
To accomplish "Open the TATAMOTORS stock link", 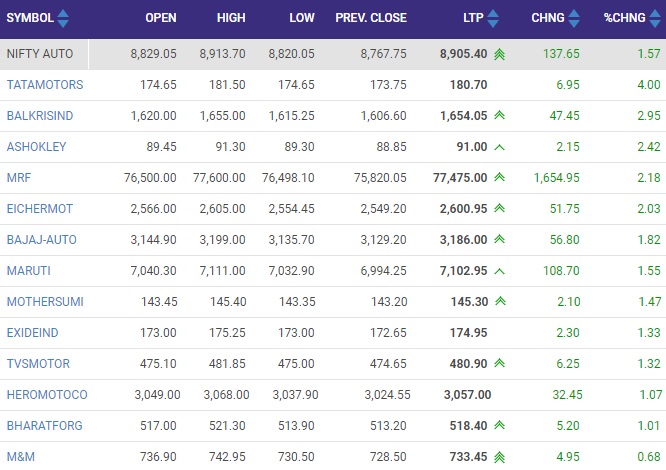I will [x=45, y=84].
